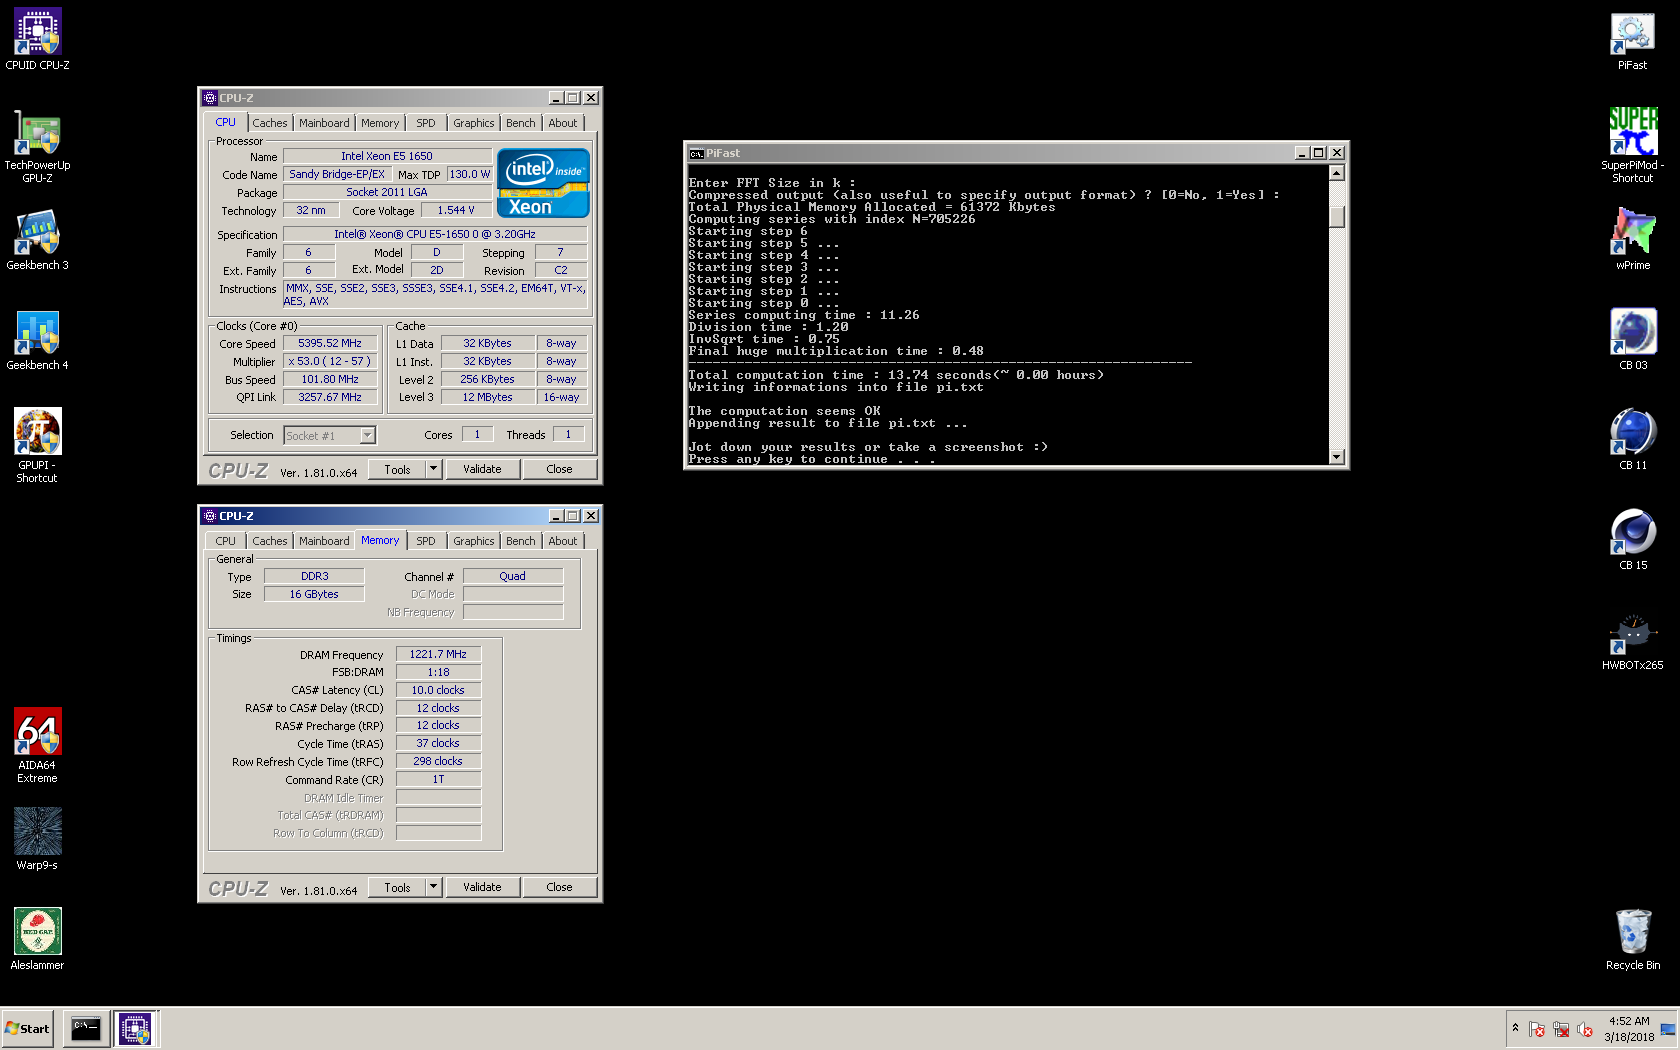Open the Geekbench 3 desktop icon
The width and height of the screenshot is (1680, 1050).
37,240
